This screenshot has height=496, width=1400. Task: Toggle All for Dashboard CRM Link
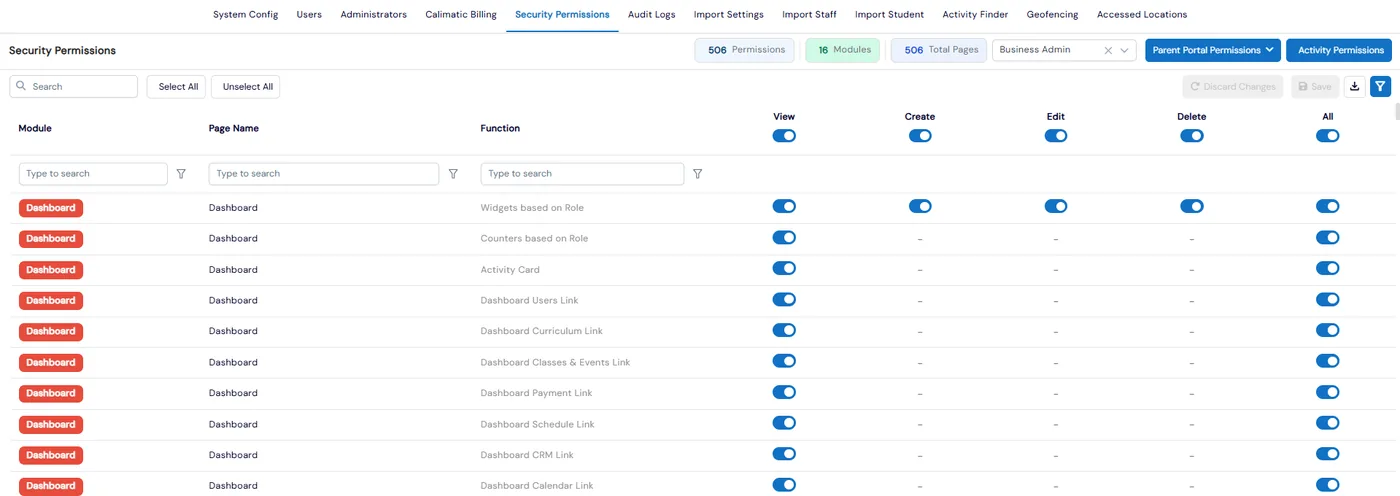click(x=1328, y=454)
